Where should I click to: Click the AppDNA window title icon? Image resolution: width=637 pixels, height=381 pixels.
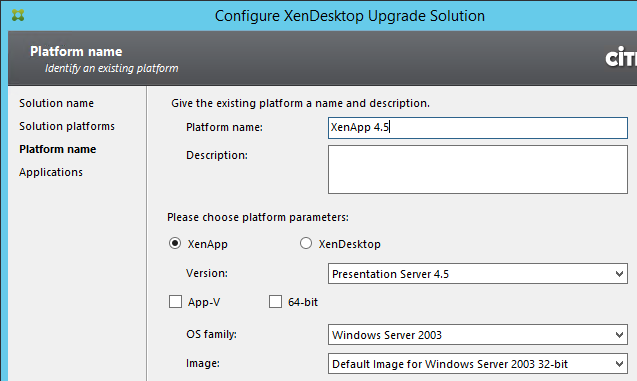click(x=18, y=15)
